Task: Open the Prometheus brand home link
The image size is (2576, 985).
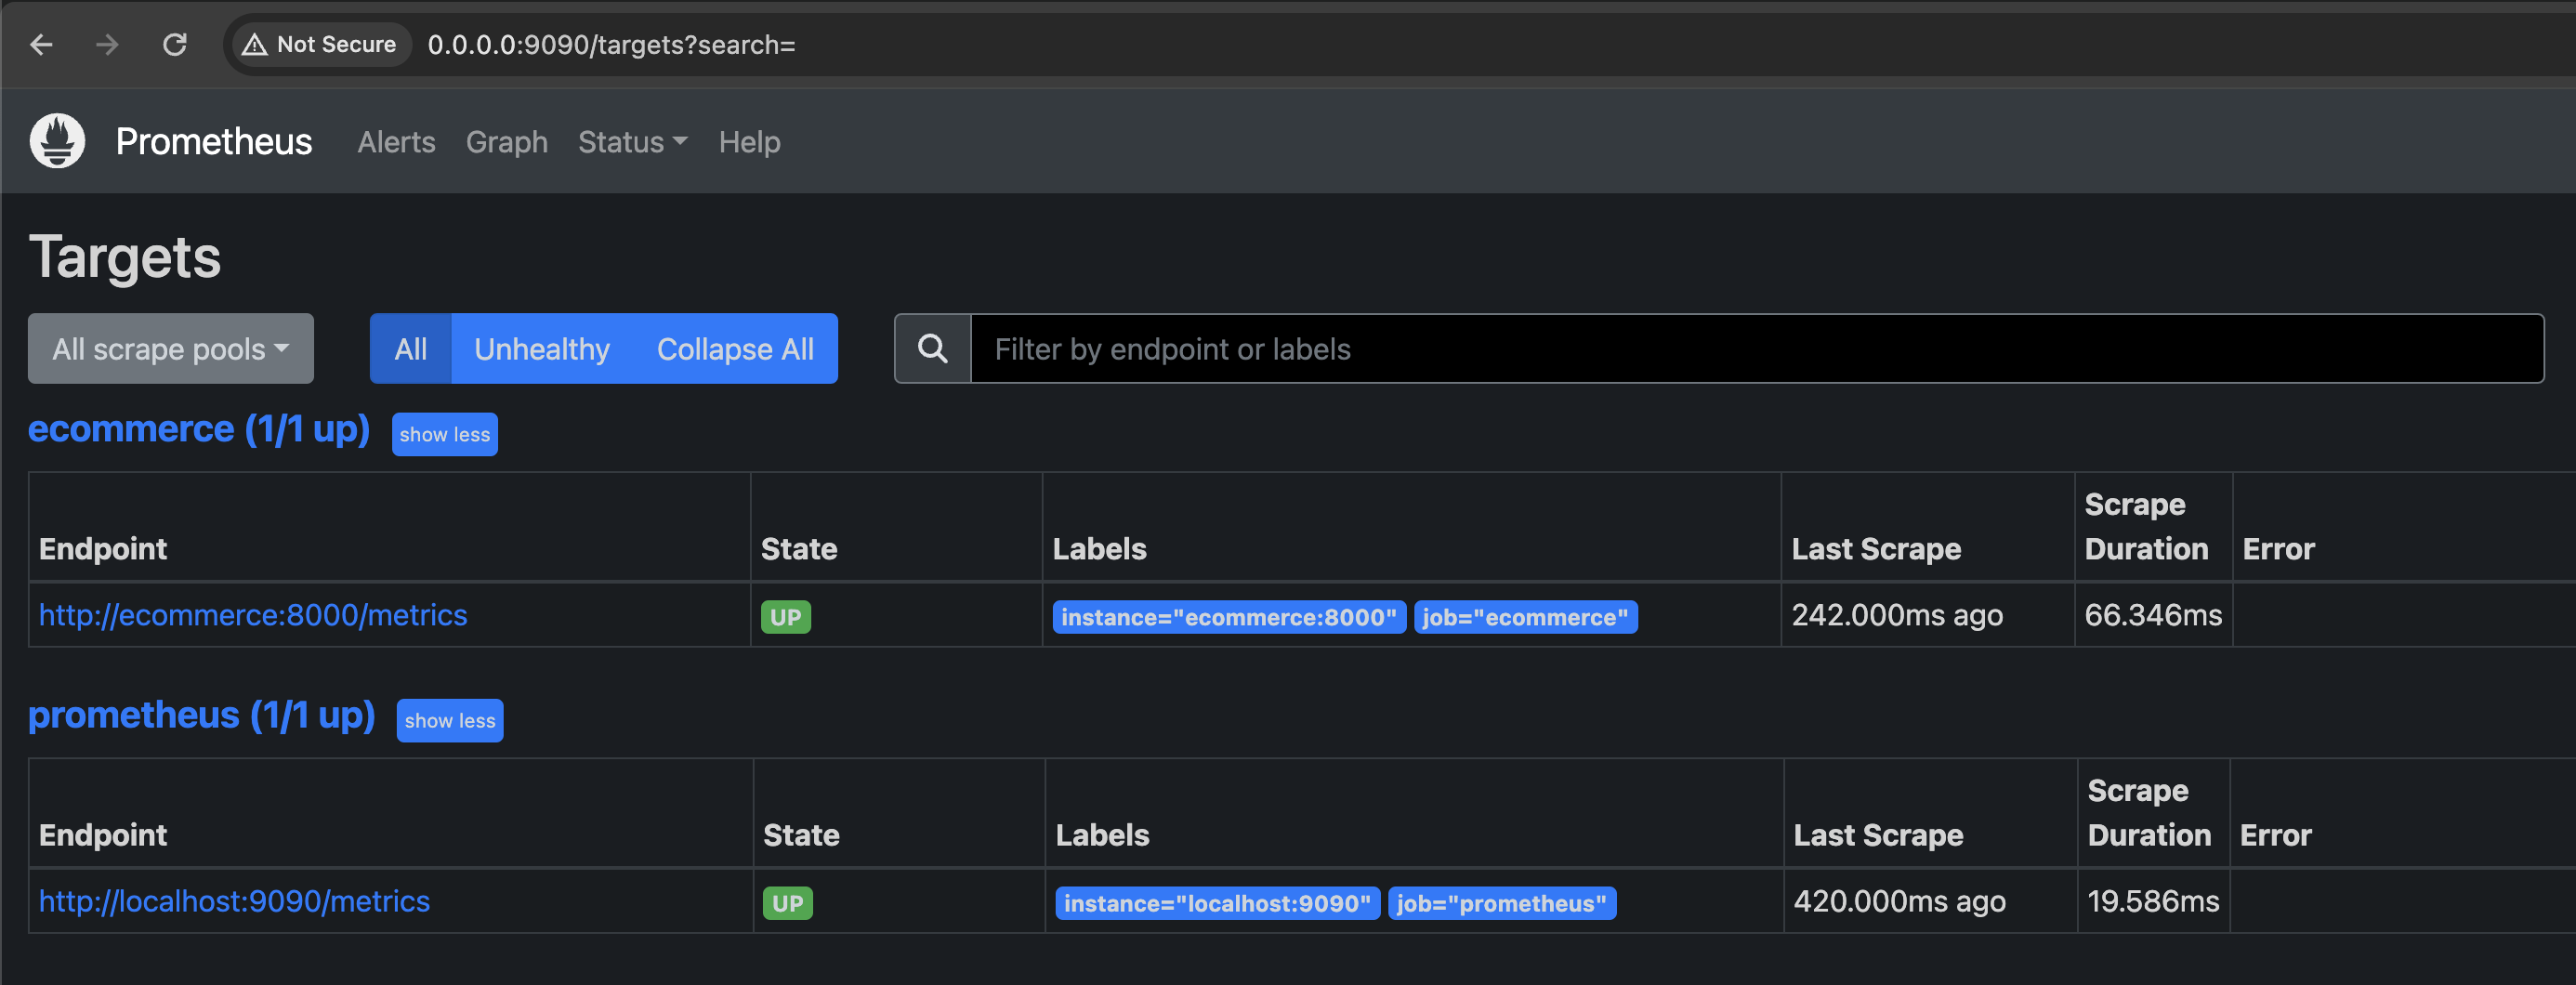Action: click(x=213, y=142)
